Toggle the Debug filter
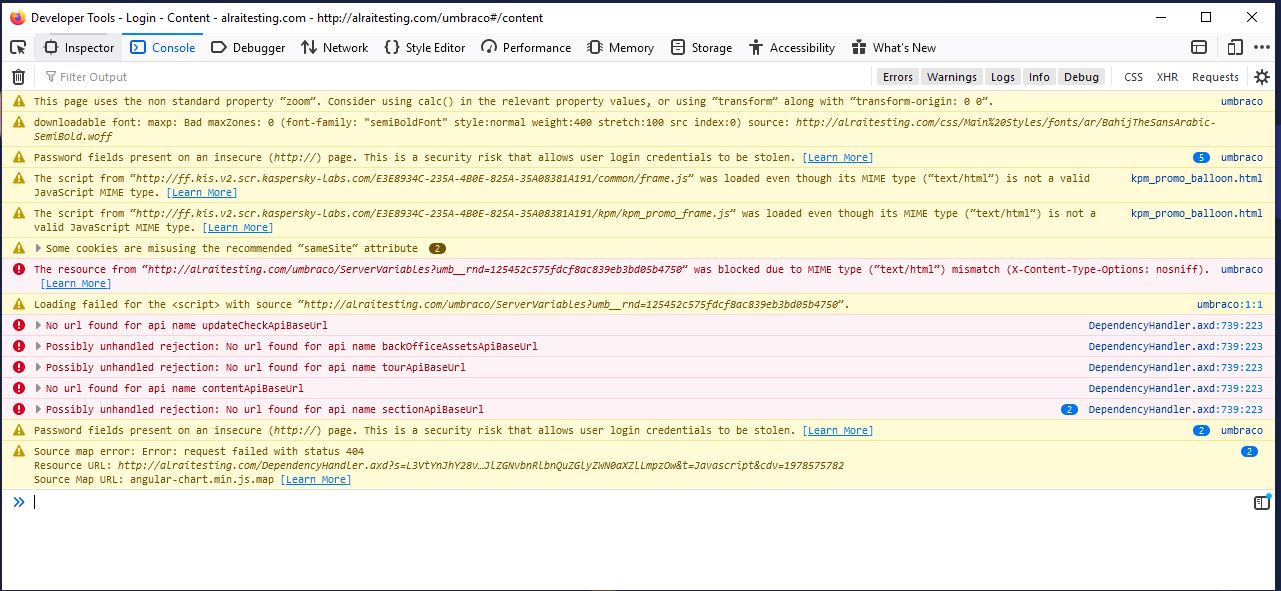The image size is (1281, 591). click(1081, 77)
